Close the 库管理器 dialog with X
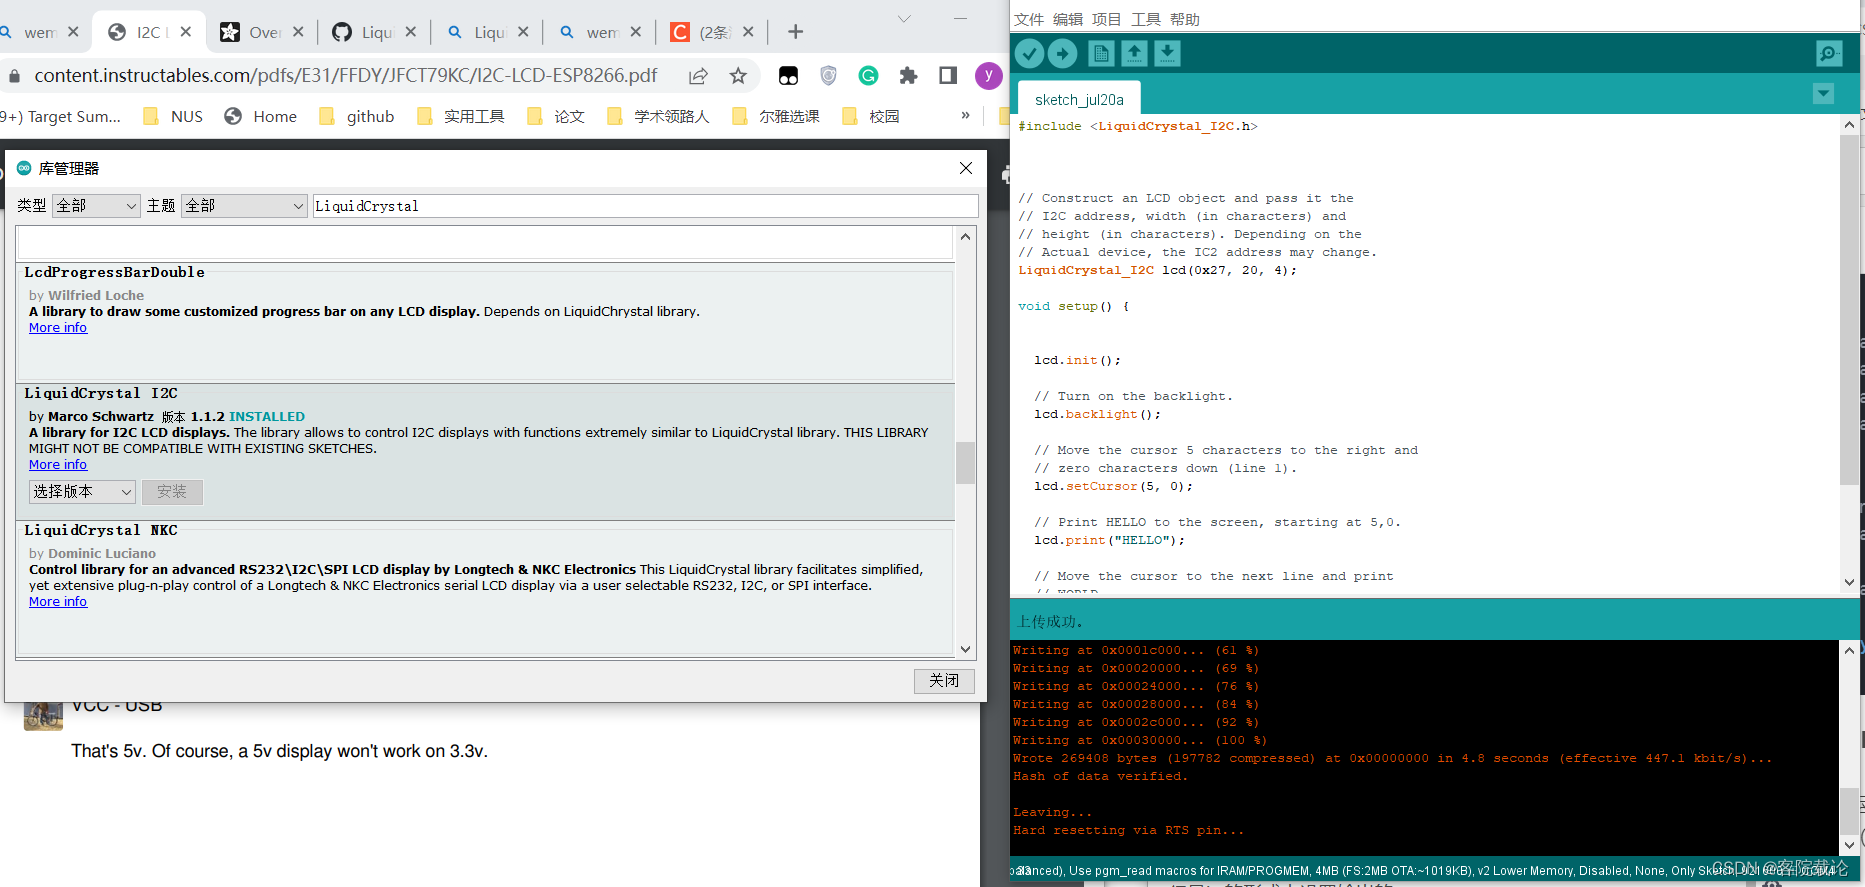1865x887 pixels. tap(966, 168)
